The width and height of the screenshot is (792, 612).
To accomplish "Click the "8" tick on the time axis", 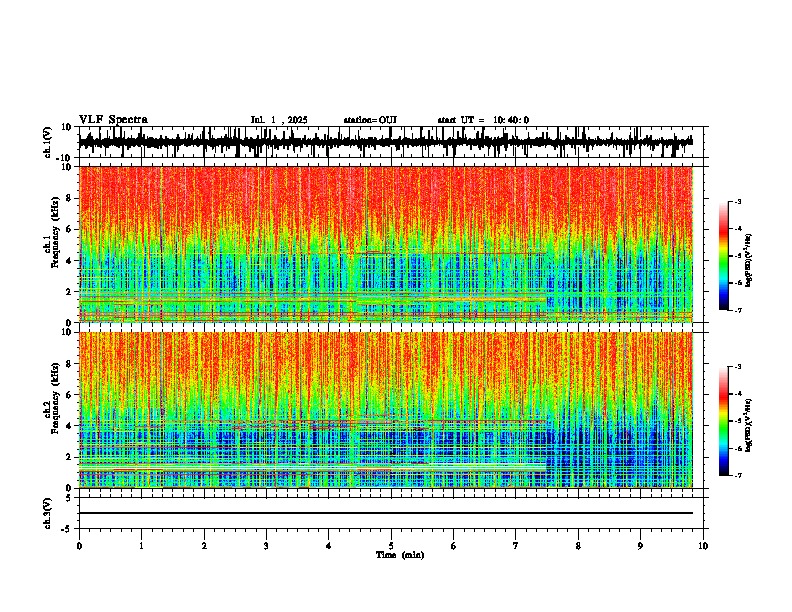I will 578,546.
